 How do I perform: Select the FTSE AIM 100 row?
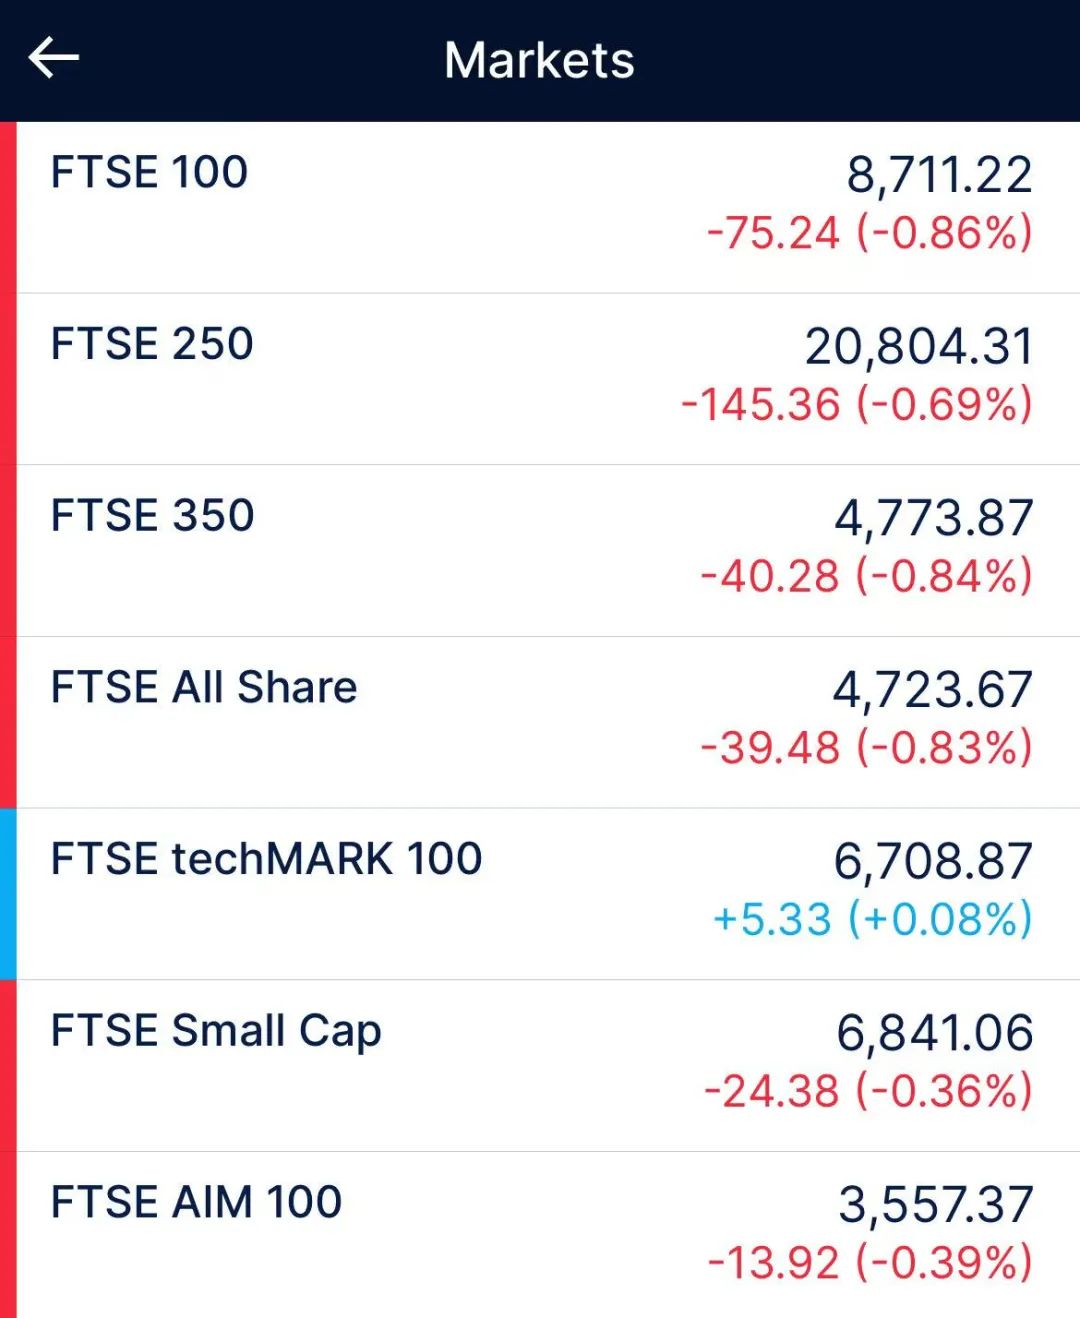coord(540,1235)
